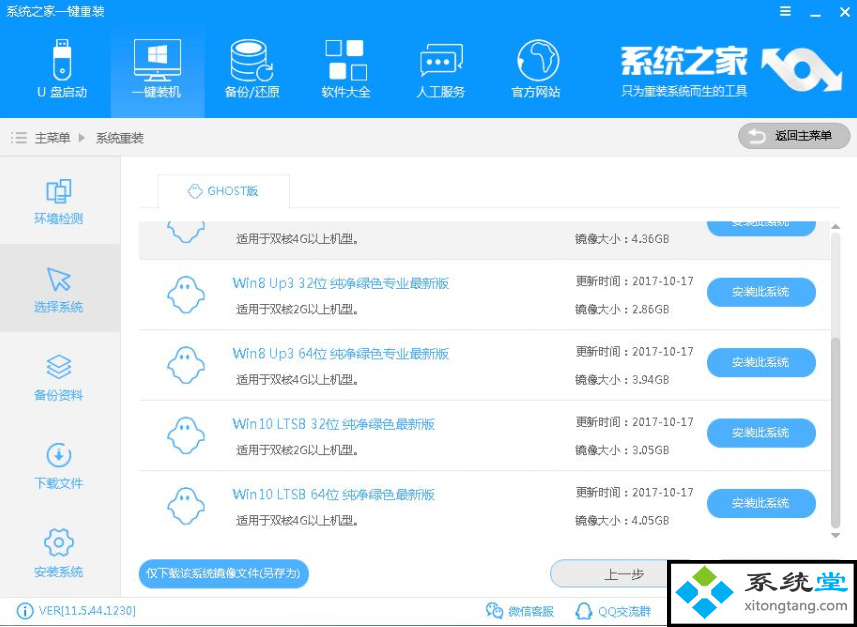Click 适用于双核4G以上机型 under Win8 Up3 64位

pyautogui.click(x=297, y=379)
